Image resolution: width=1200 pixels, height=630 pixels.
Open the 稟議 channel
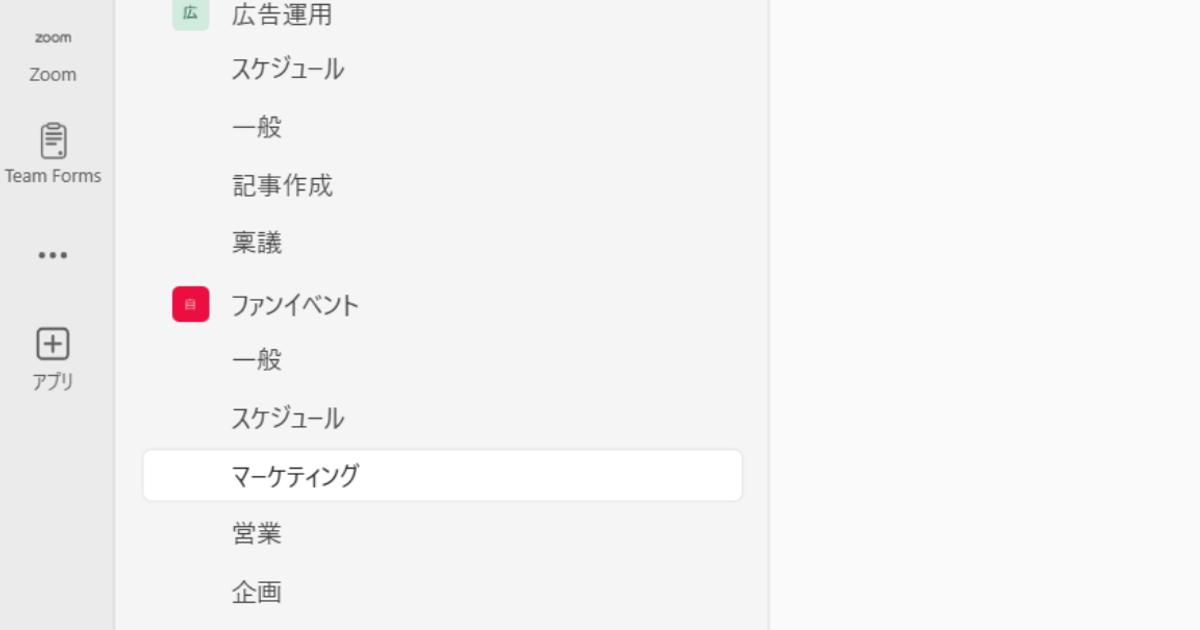pyautogui.click(x=256, y=242)
